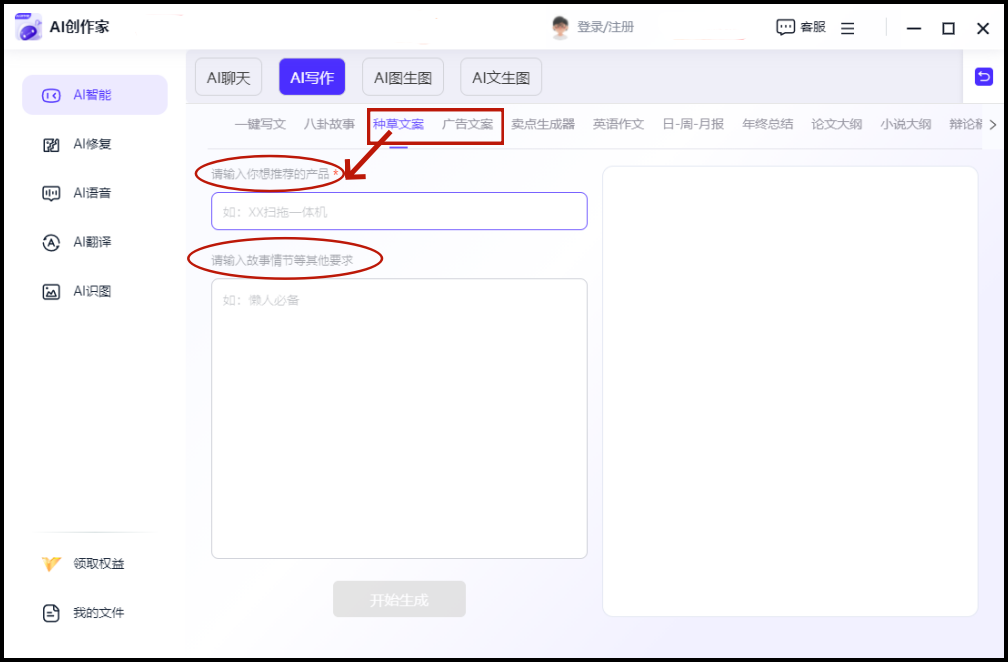This screenshot has height=662, width=1008.
Task: Click the AI修复 sidebar icon
Action: [x=51, y=145]
